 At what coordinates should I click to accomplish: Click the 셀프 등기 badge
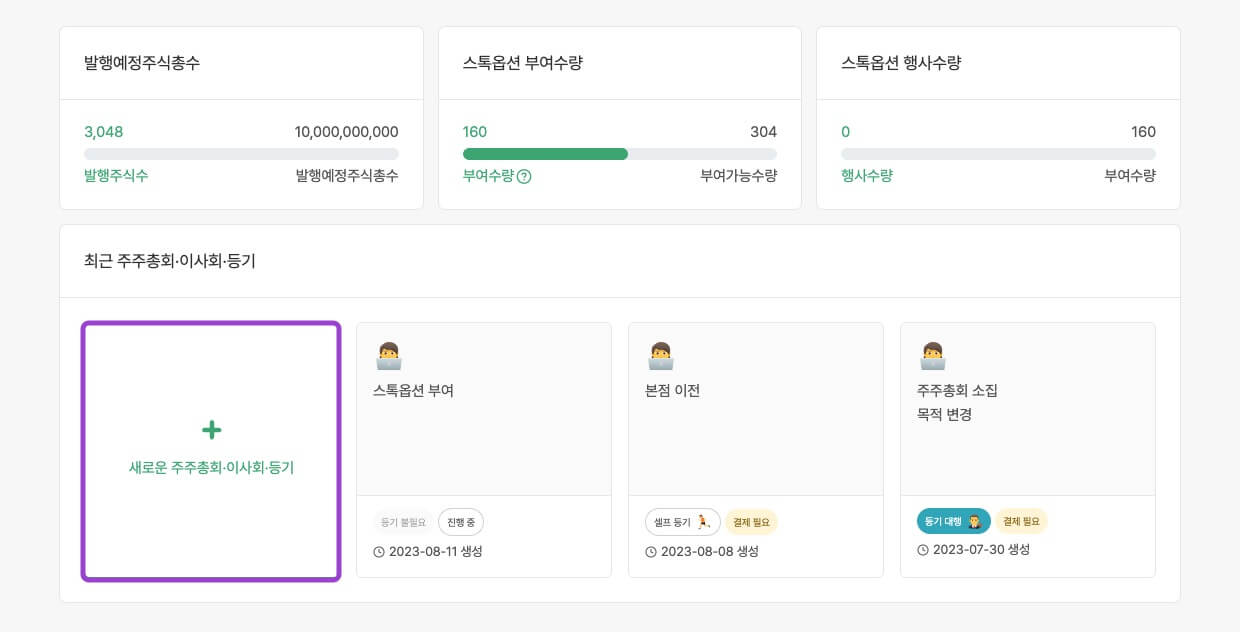pyautogui.click(x=682, y=522)
